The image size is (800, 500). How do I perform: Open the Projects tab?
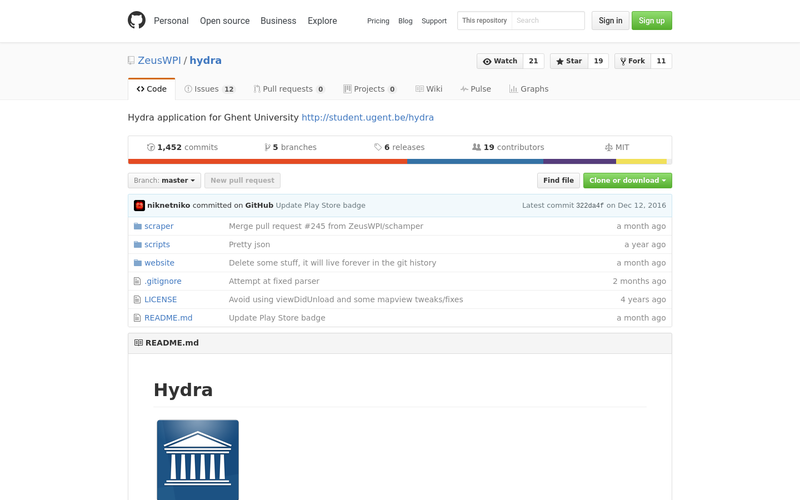point(370,89)
